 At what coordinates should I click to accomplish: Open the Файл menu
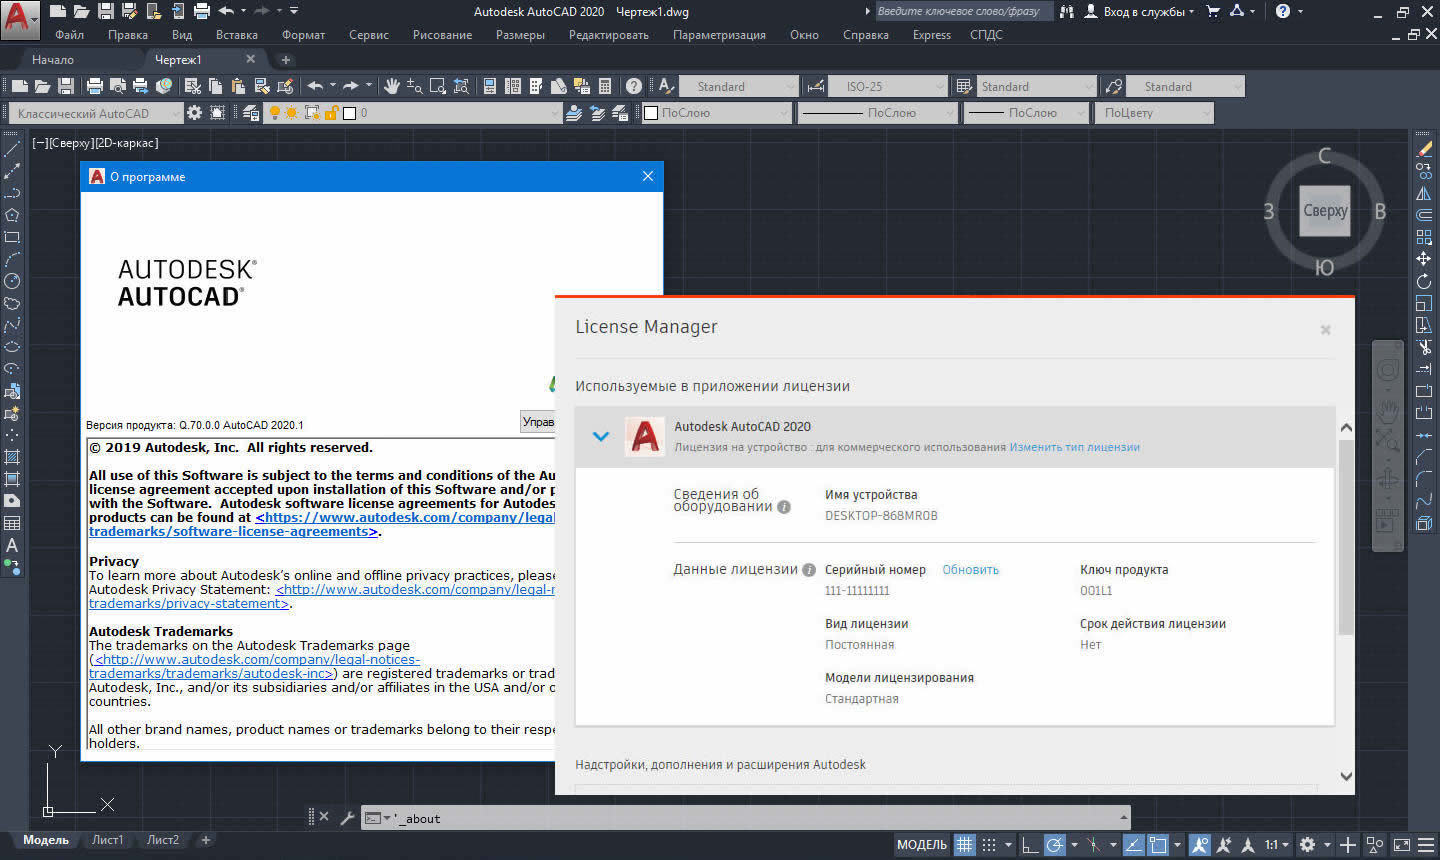[69, 34]
